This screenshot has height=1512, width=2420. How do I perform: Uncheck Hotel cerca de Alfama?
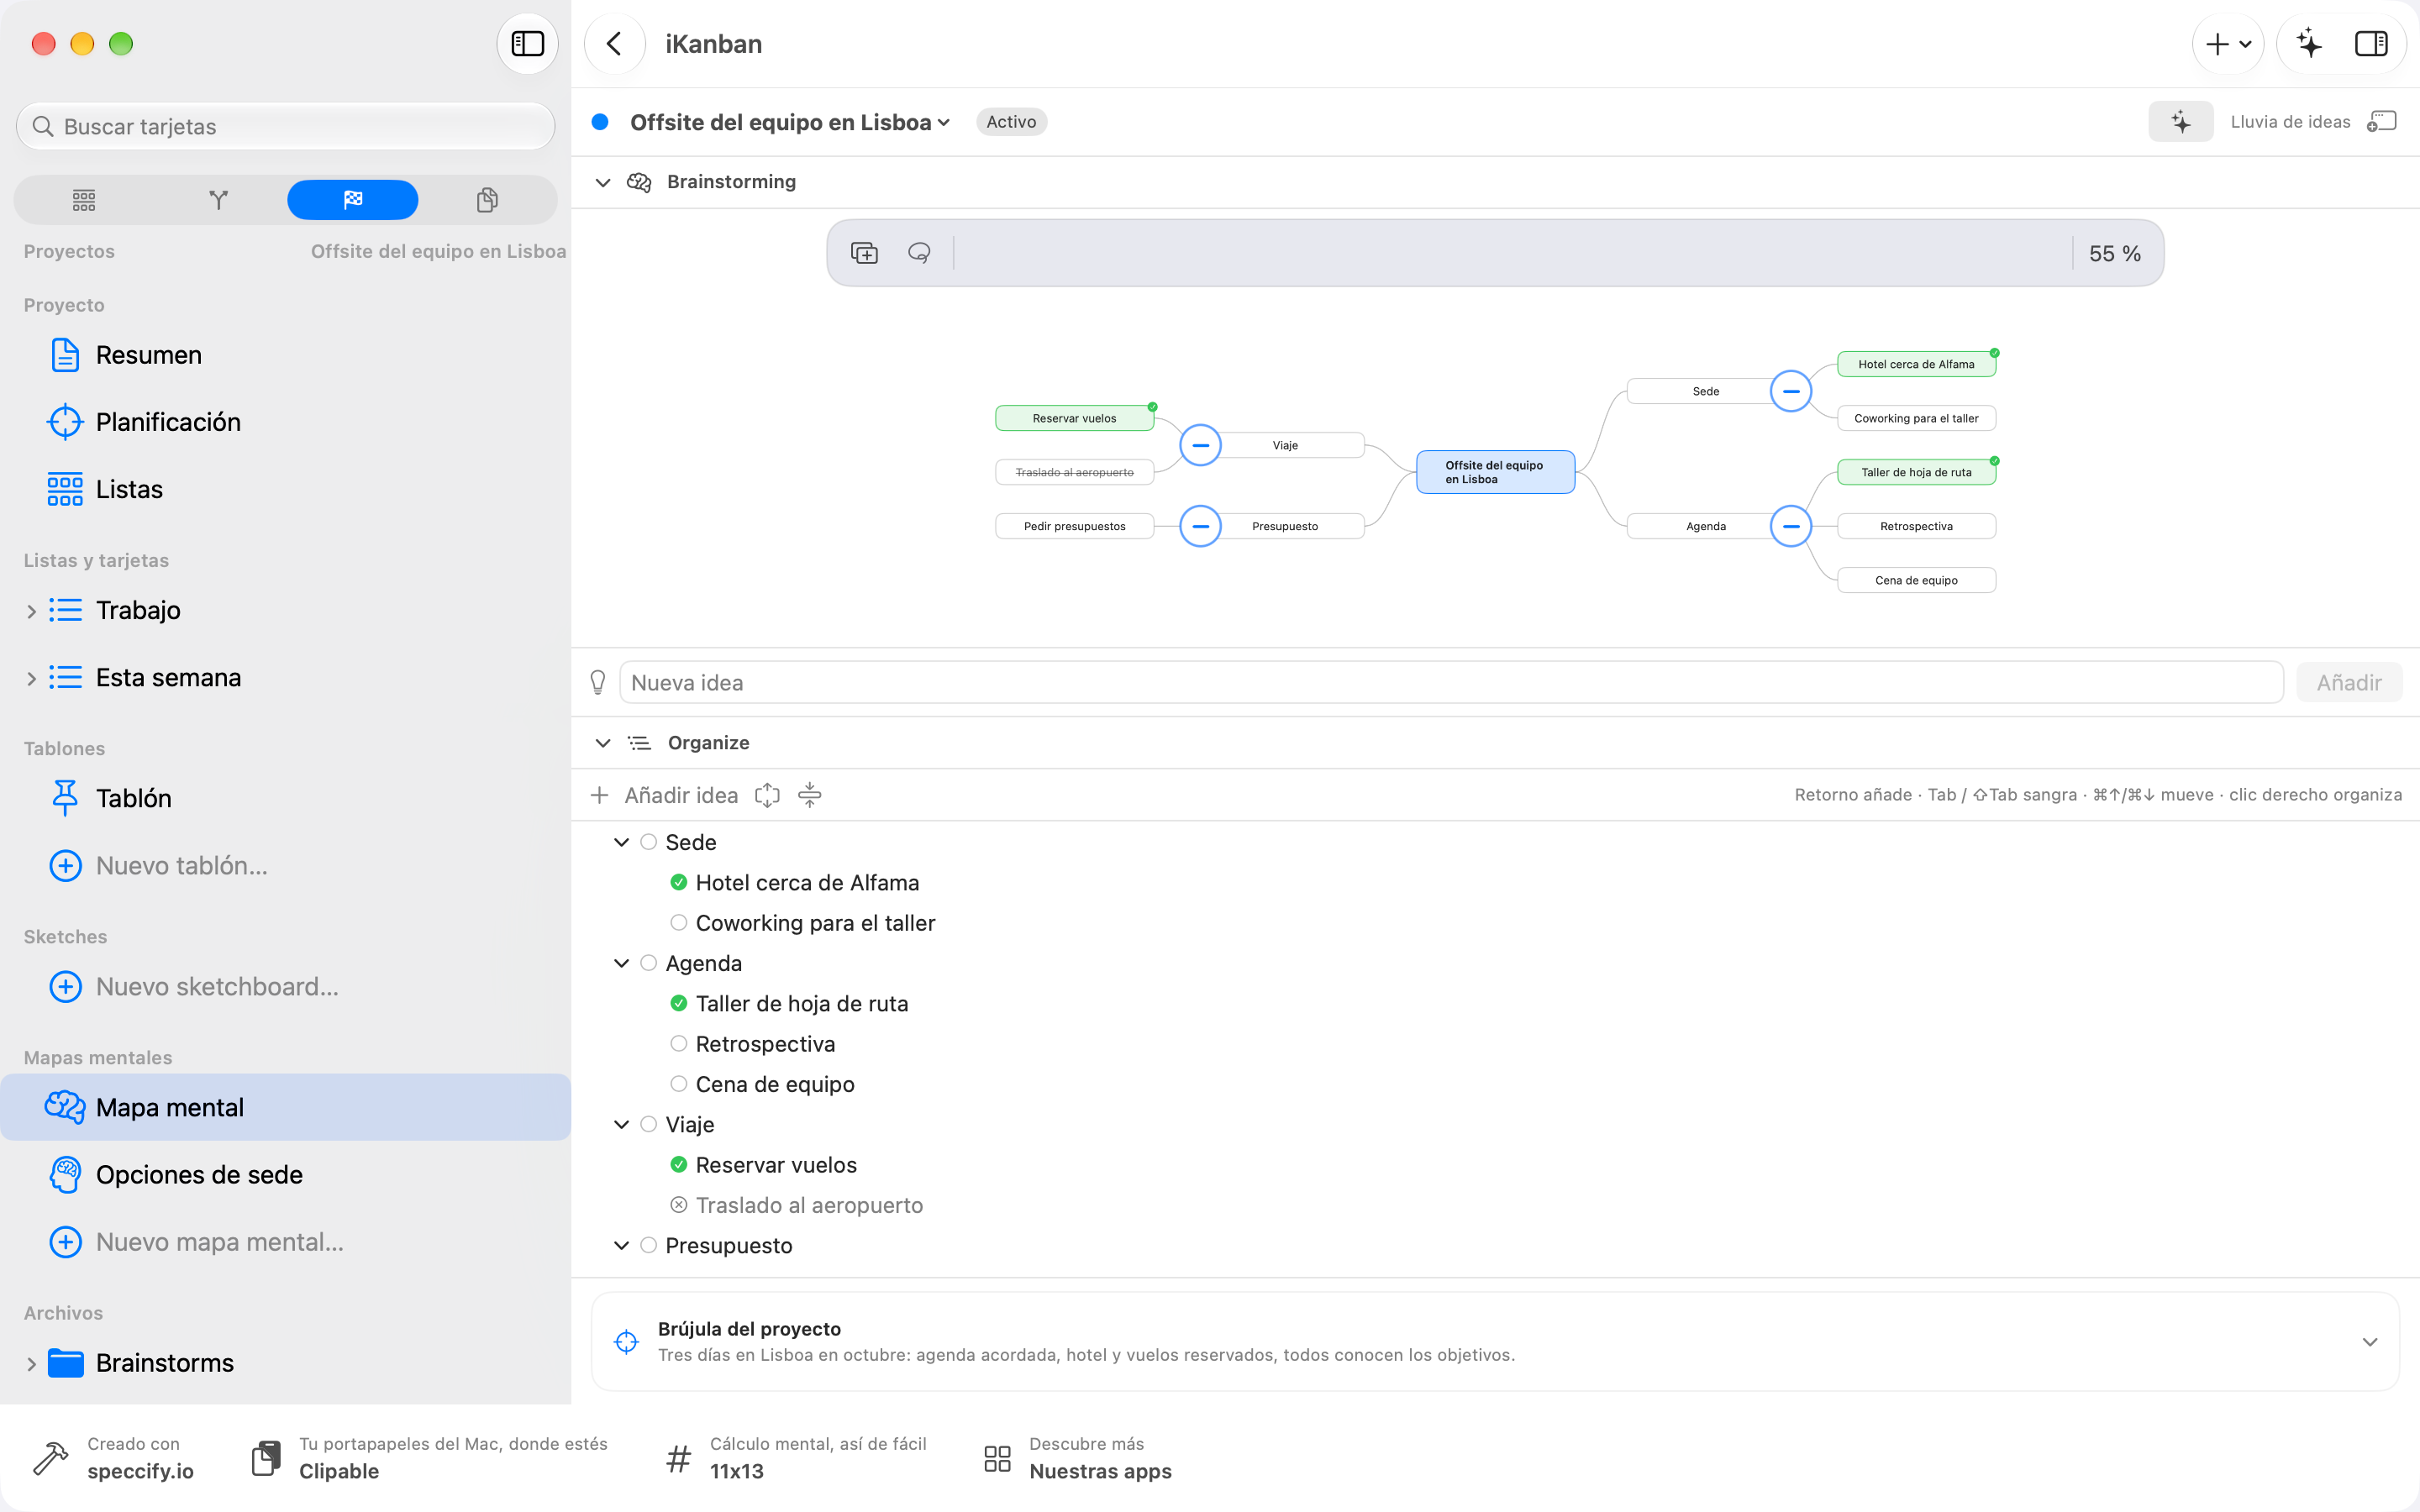coord(679,882)
